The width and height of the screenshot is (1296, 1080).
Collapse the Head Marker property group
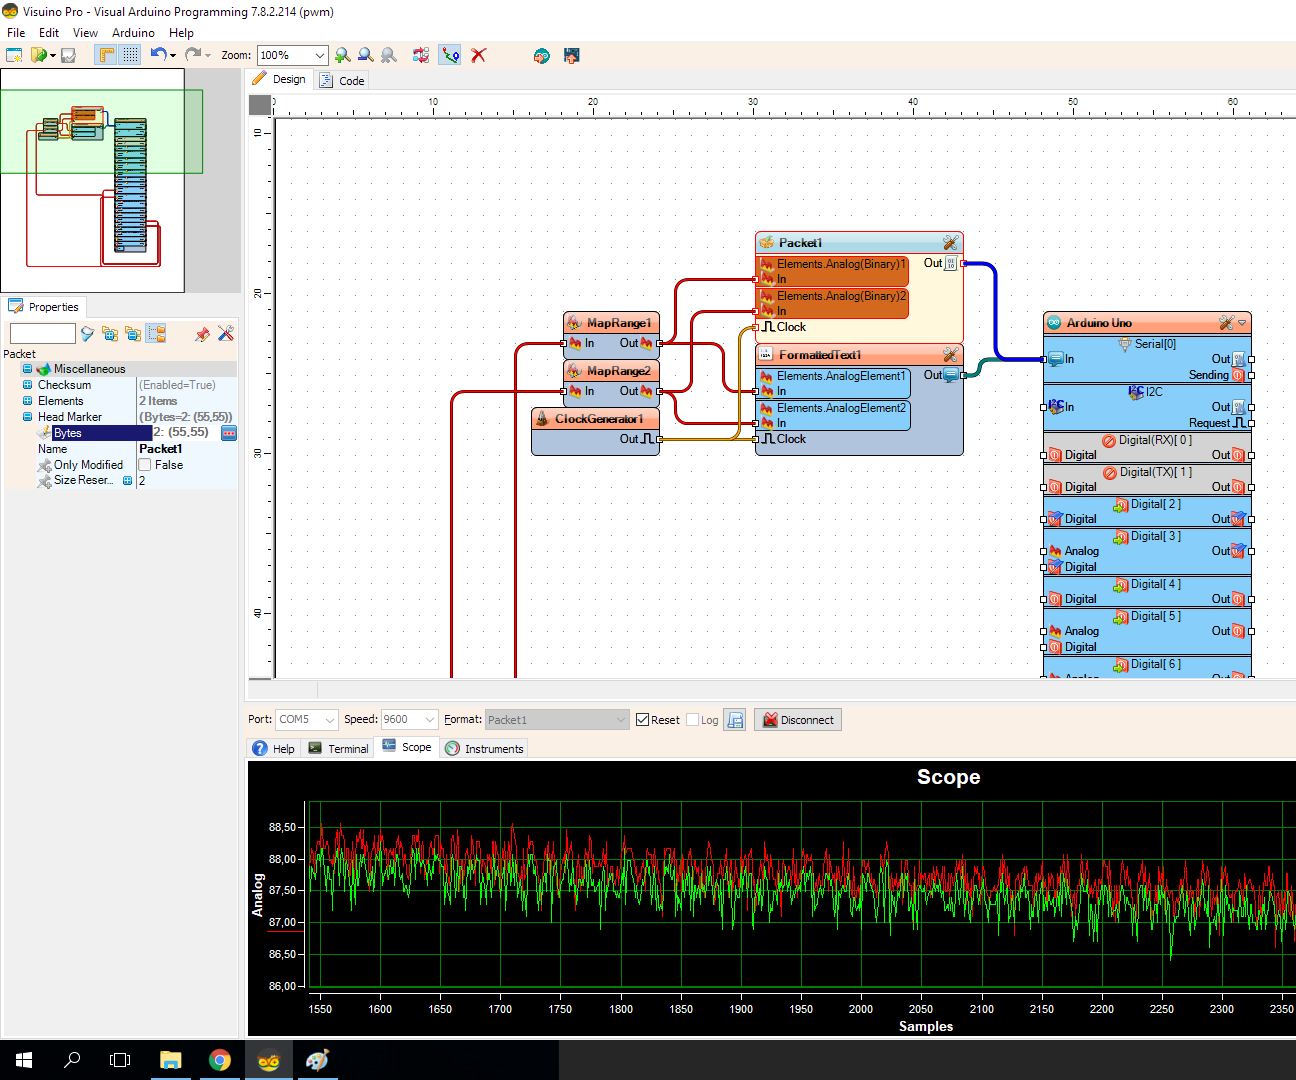(28, 416)
